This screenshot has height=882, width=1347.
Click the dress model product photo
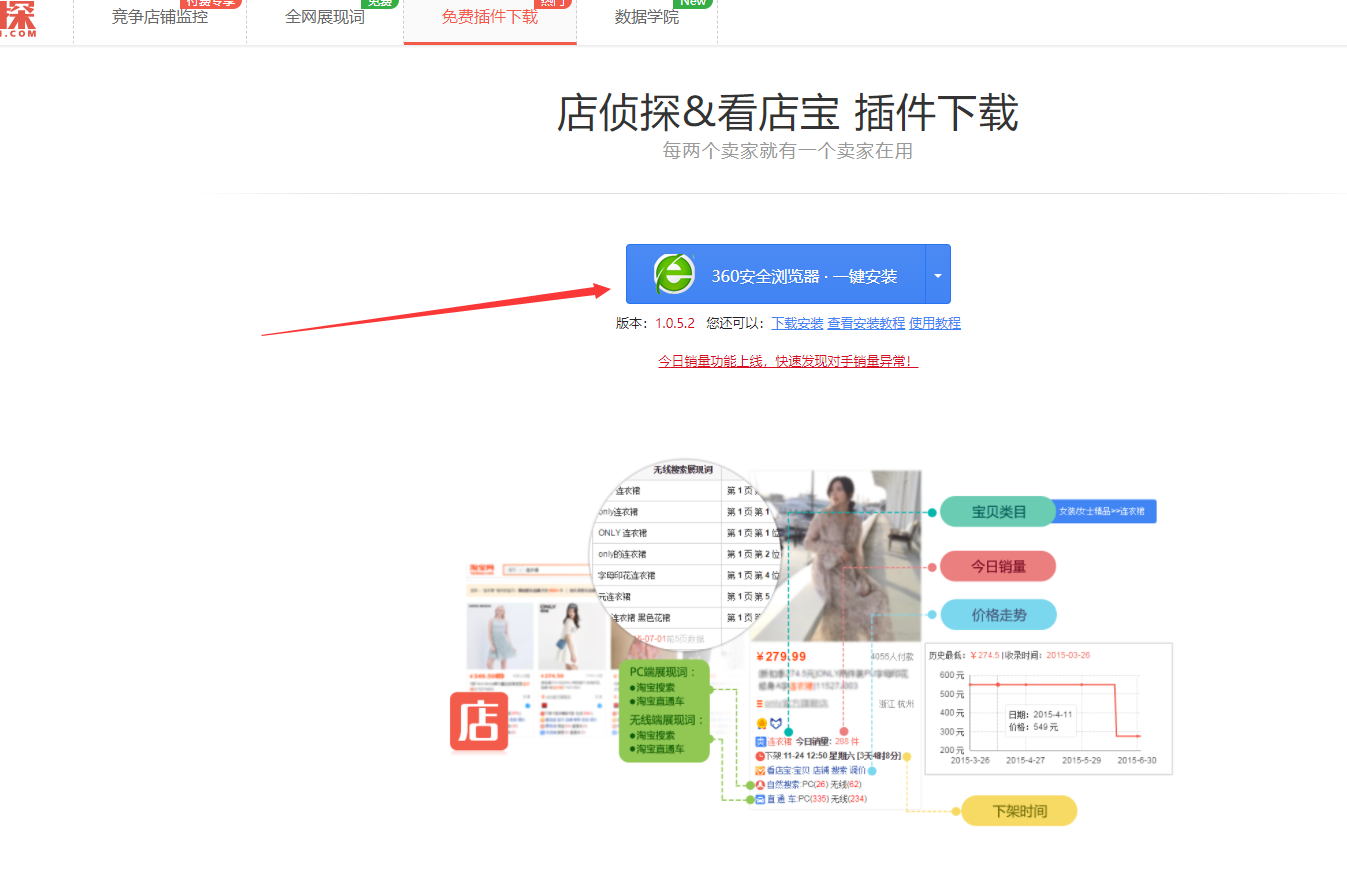(x=835, y=555)
